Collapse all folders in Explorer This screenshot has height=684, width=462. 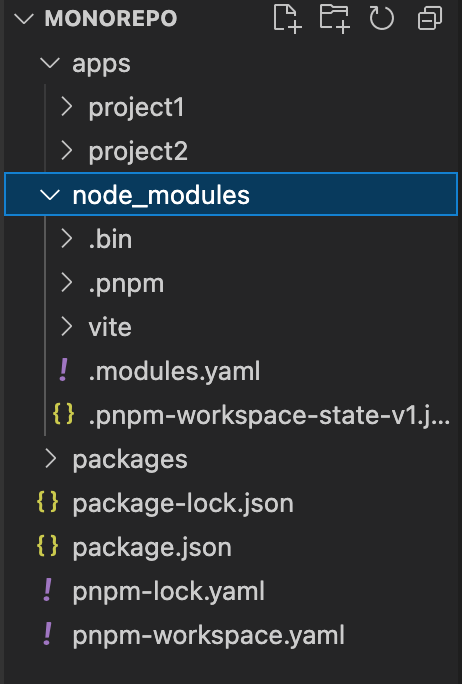430,19
